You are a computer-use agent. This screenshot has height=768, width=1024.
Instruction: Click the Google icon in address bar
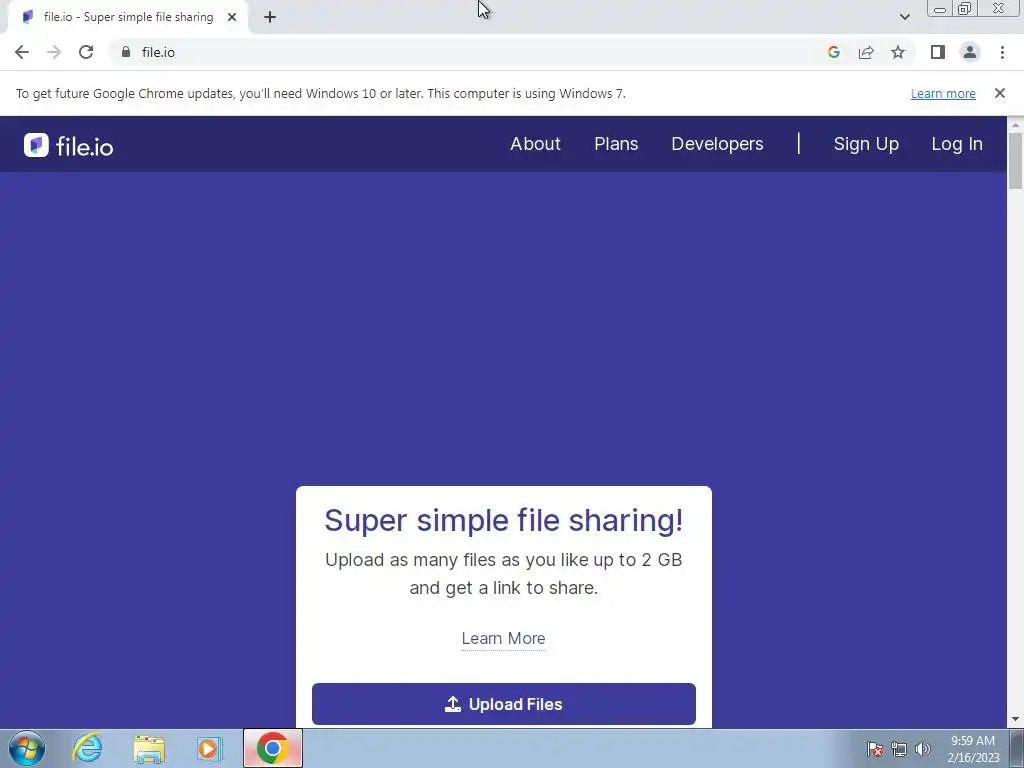click(x=833, y=52)
